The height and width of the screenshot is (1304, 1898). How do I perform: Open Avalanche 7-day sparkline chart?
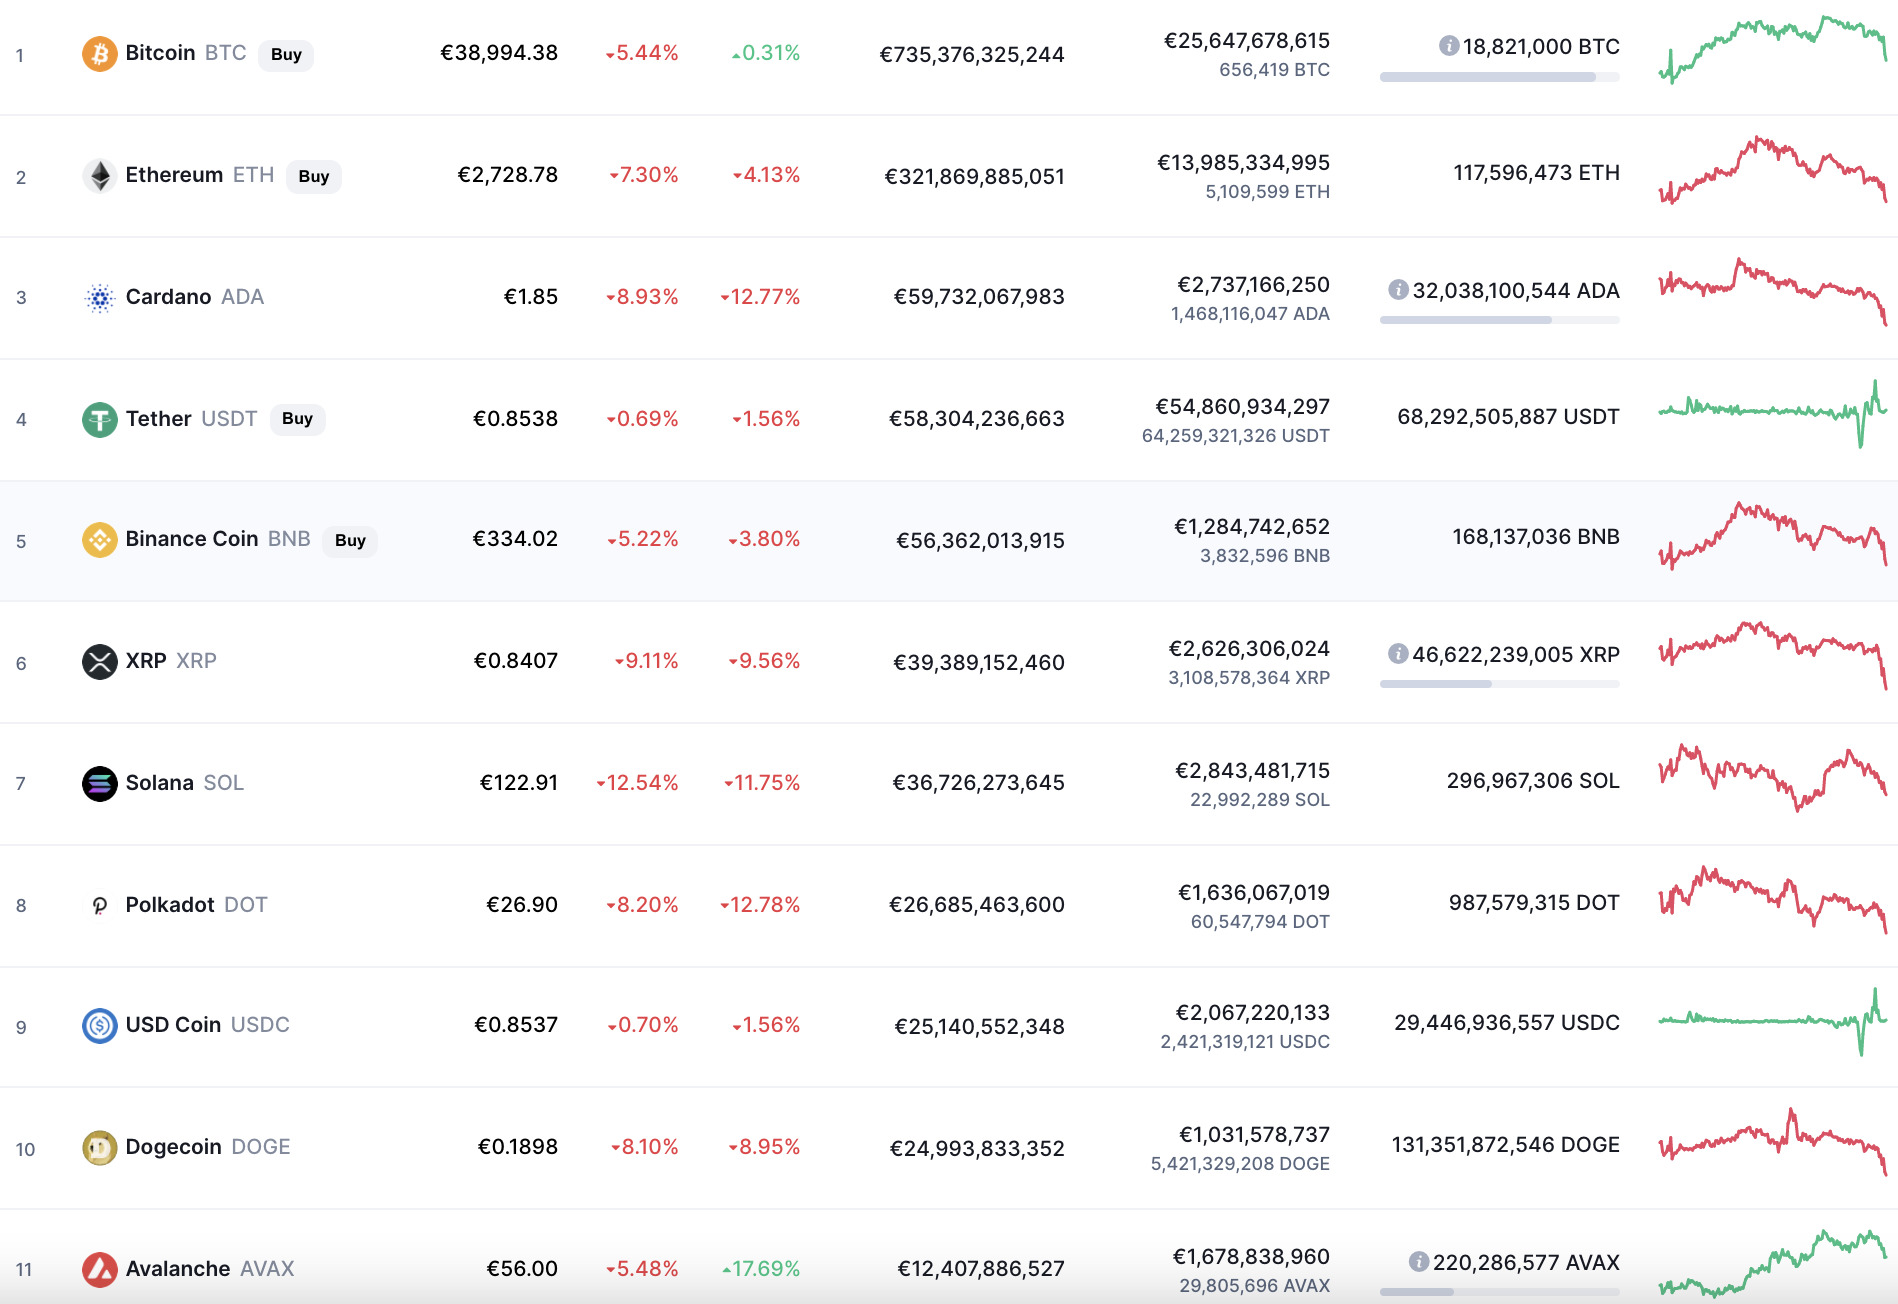point(1773,1264)
